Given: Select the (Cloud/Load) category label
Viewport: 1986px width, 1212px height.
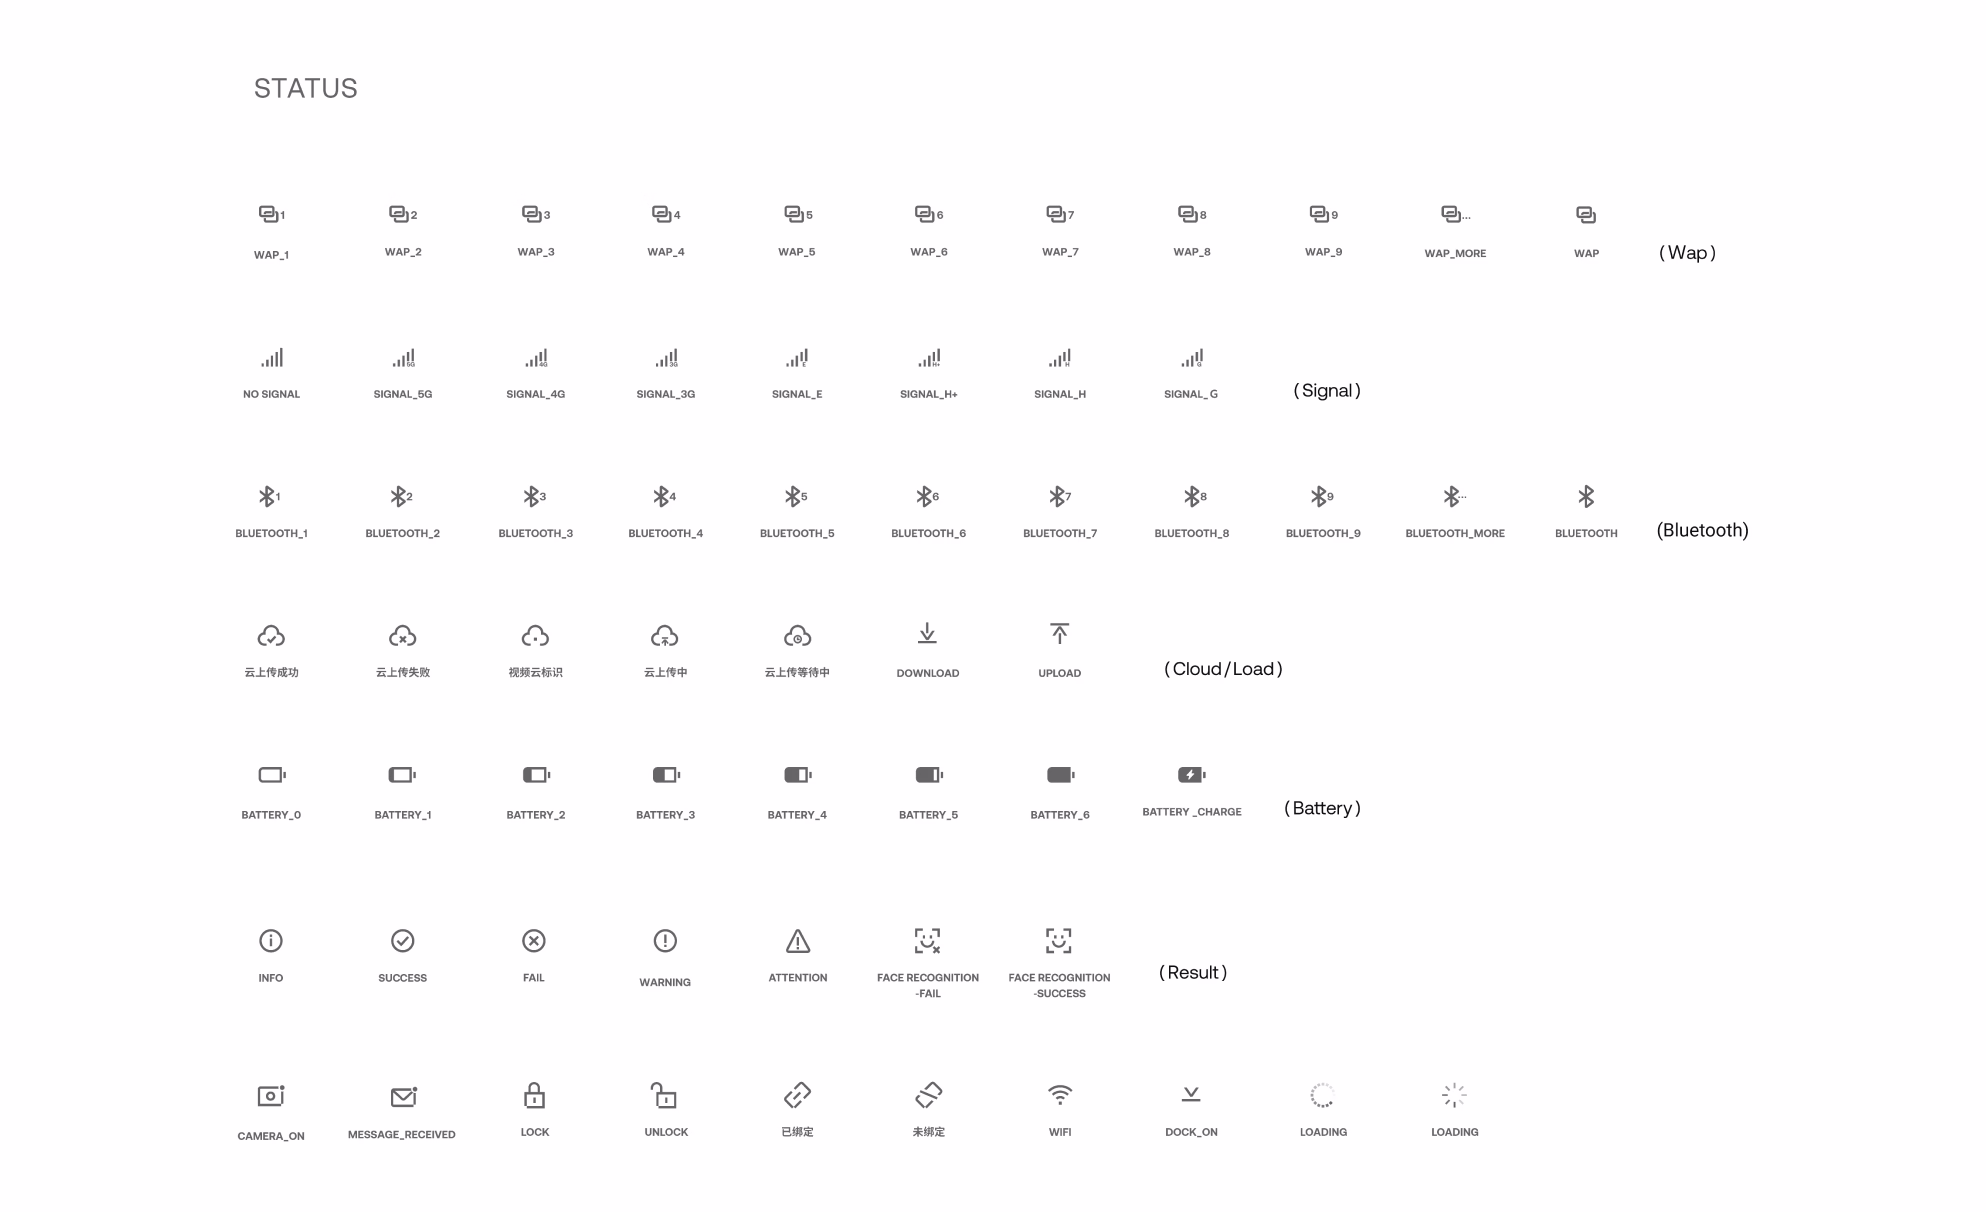Looking at the screenshot, I should click(1223, 669).
